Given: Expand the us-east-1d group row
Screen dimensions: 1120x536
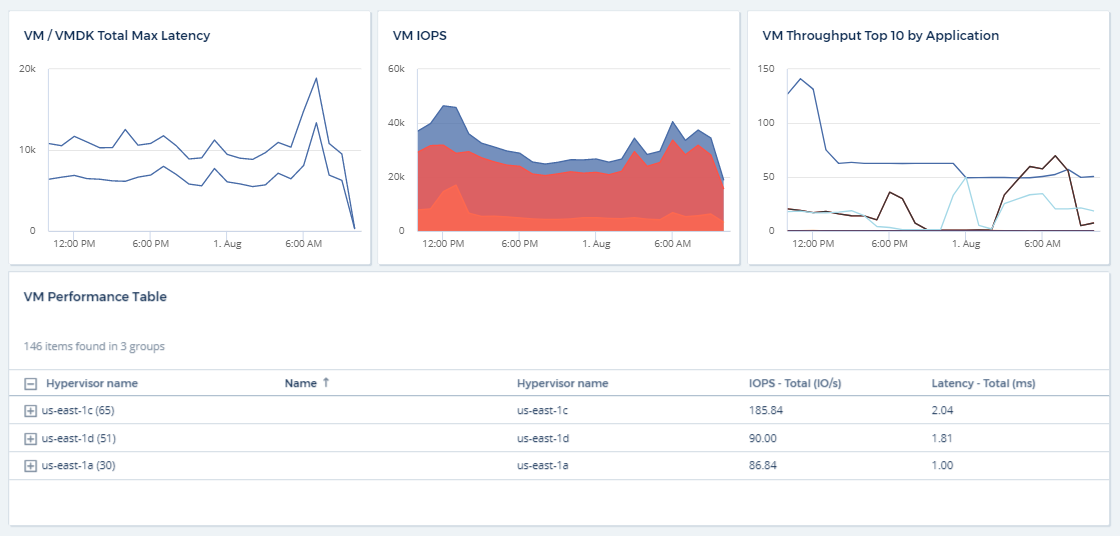Looking at the screenshot, I should click(x=30, y=438).
